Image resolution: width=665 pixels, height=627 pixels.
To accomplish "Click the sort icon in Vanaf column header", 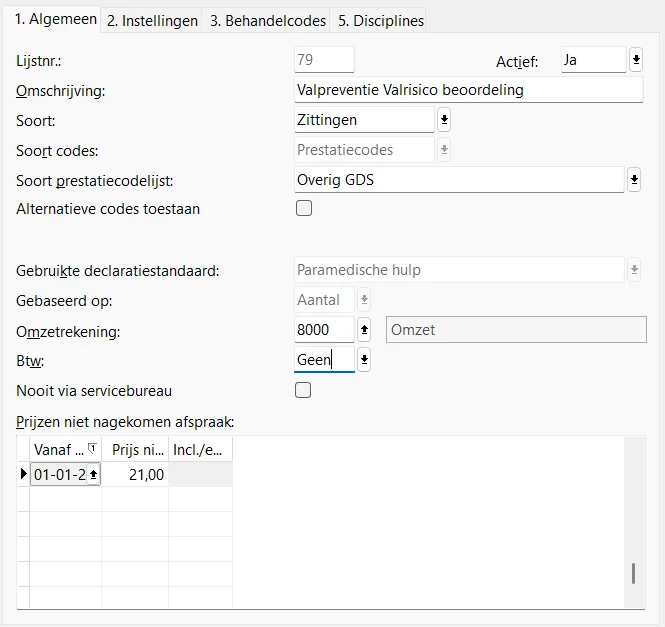I will pos(92,449).
